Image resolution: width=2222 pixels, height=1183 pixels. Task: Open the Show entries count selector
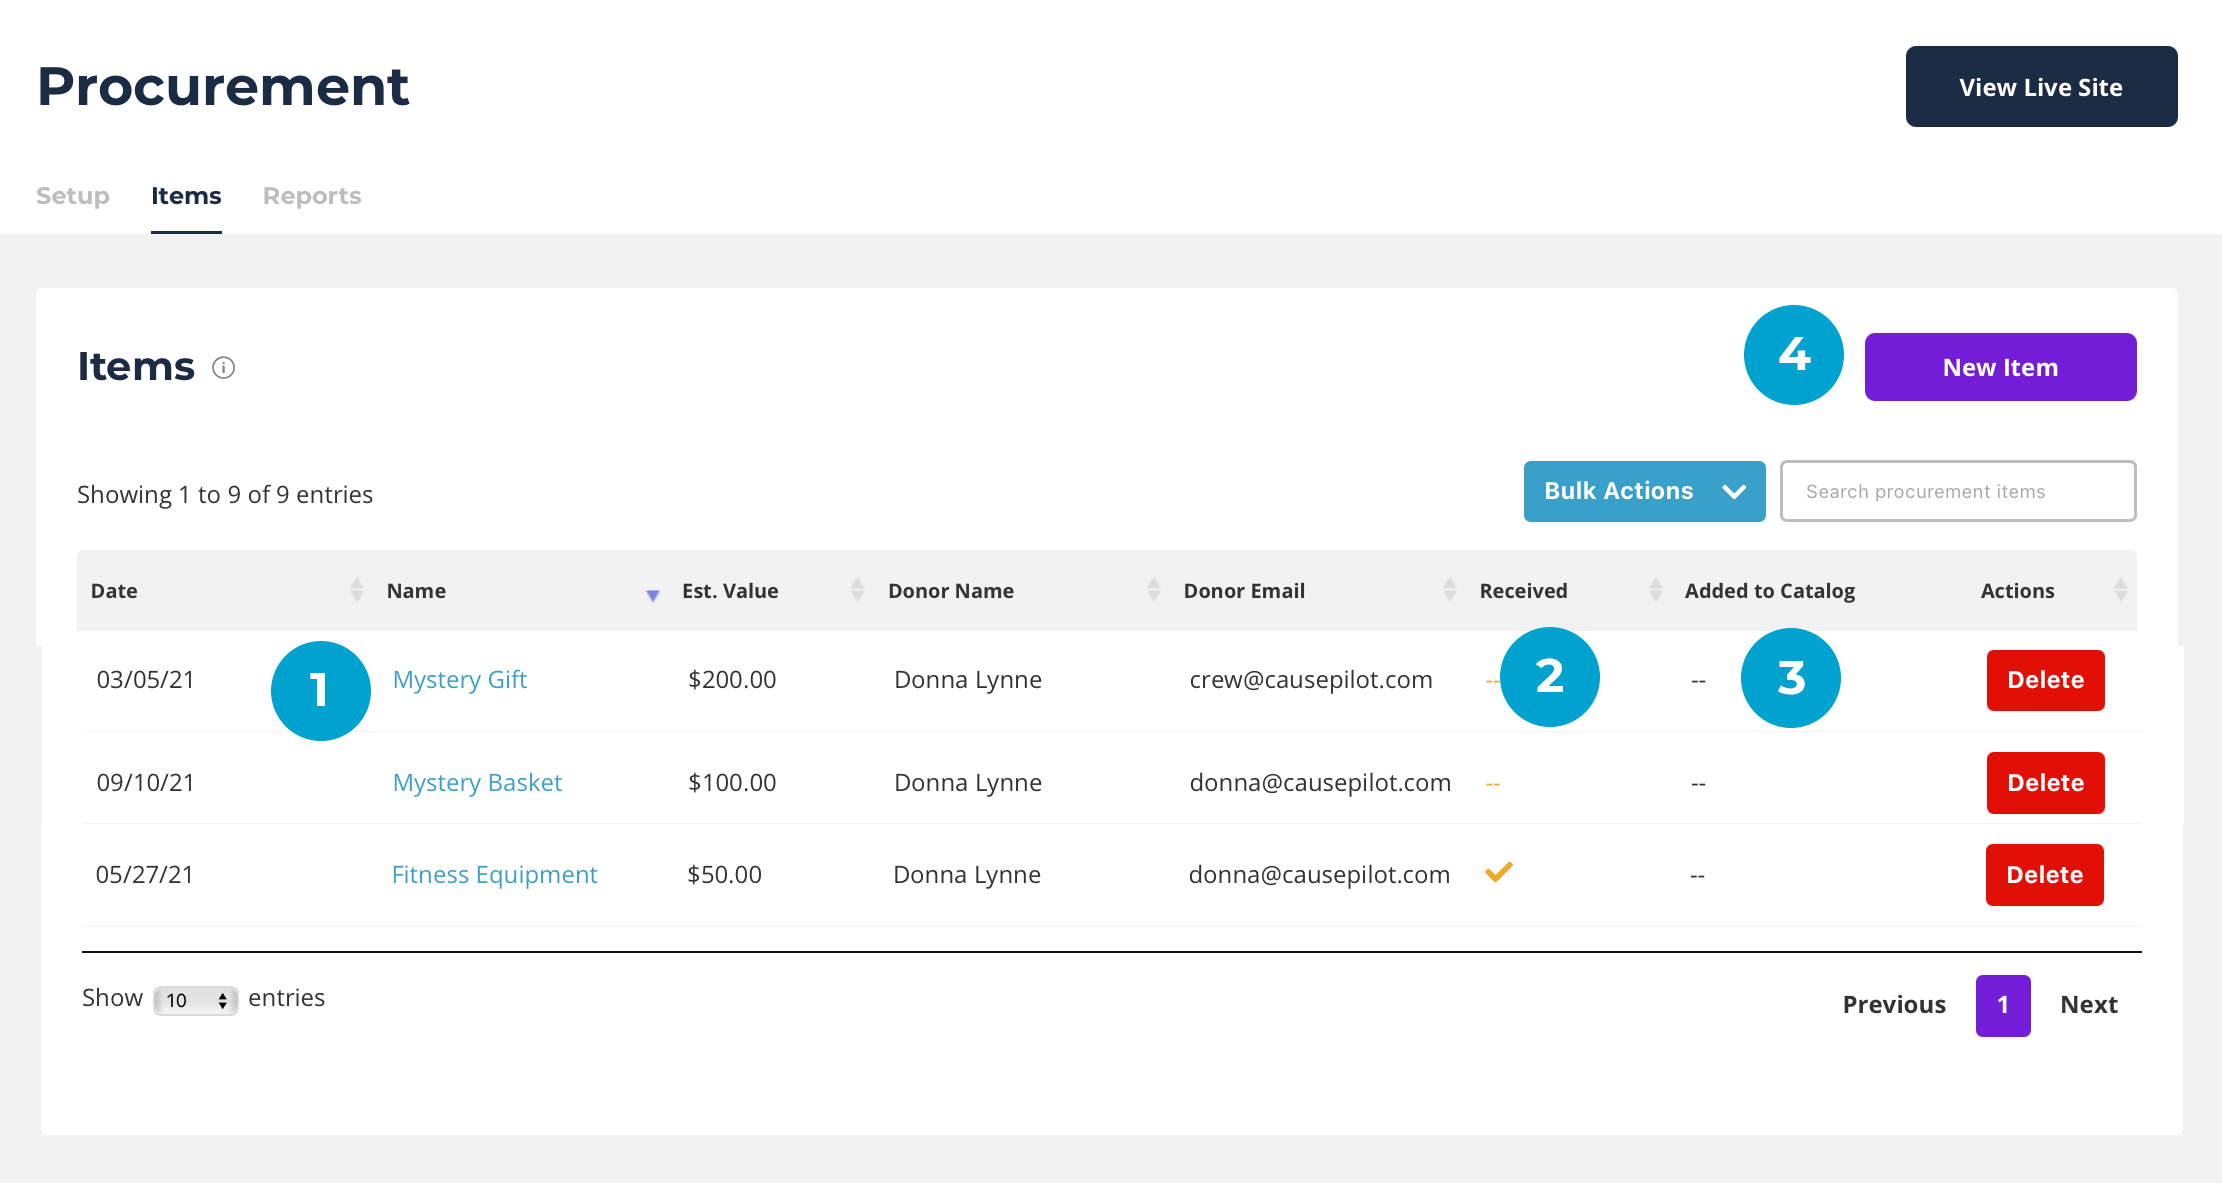[x=196, y=1000]
